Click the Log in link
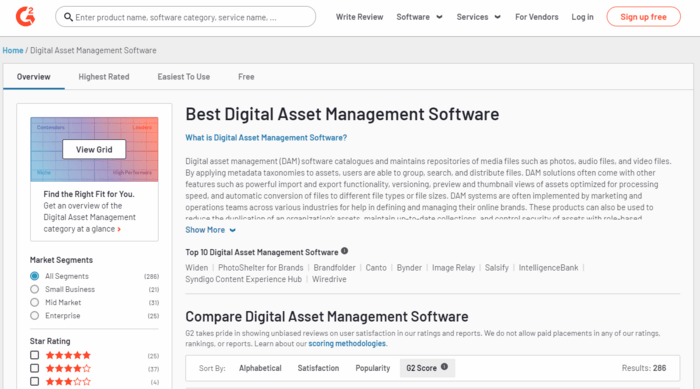The image size is (700, 389). click(583, 17)
